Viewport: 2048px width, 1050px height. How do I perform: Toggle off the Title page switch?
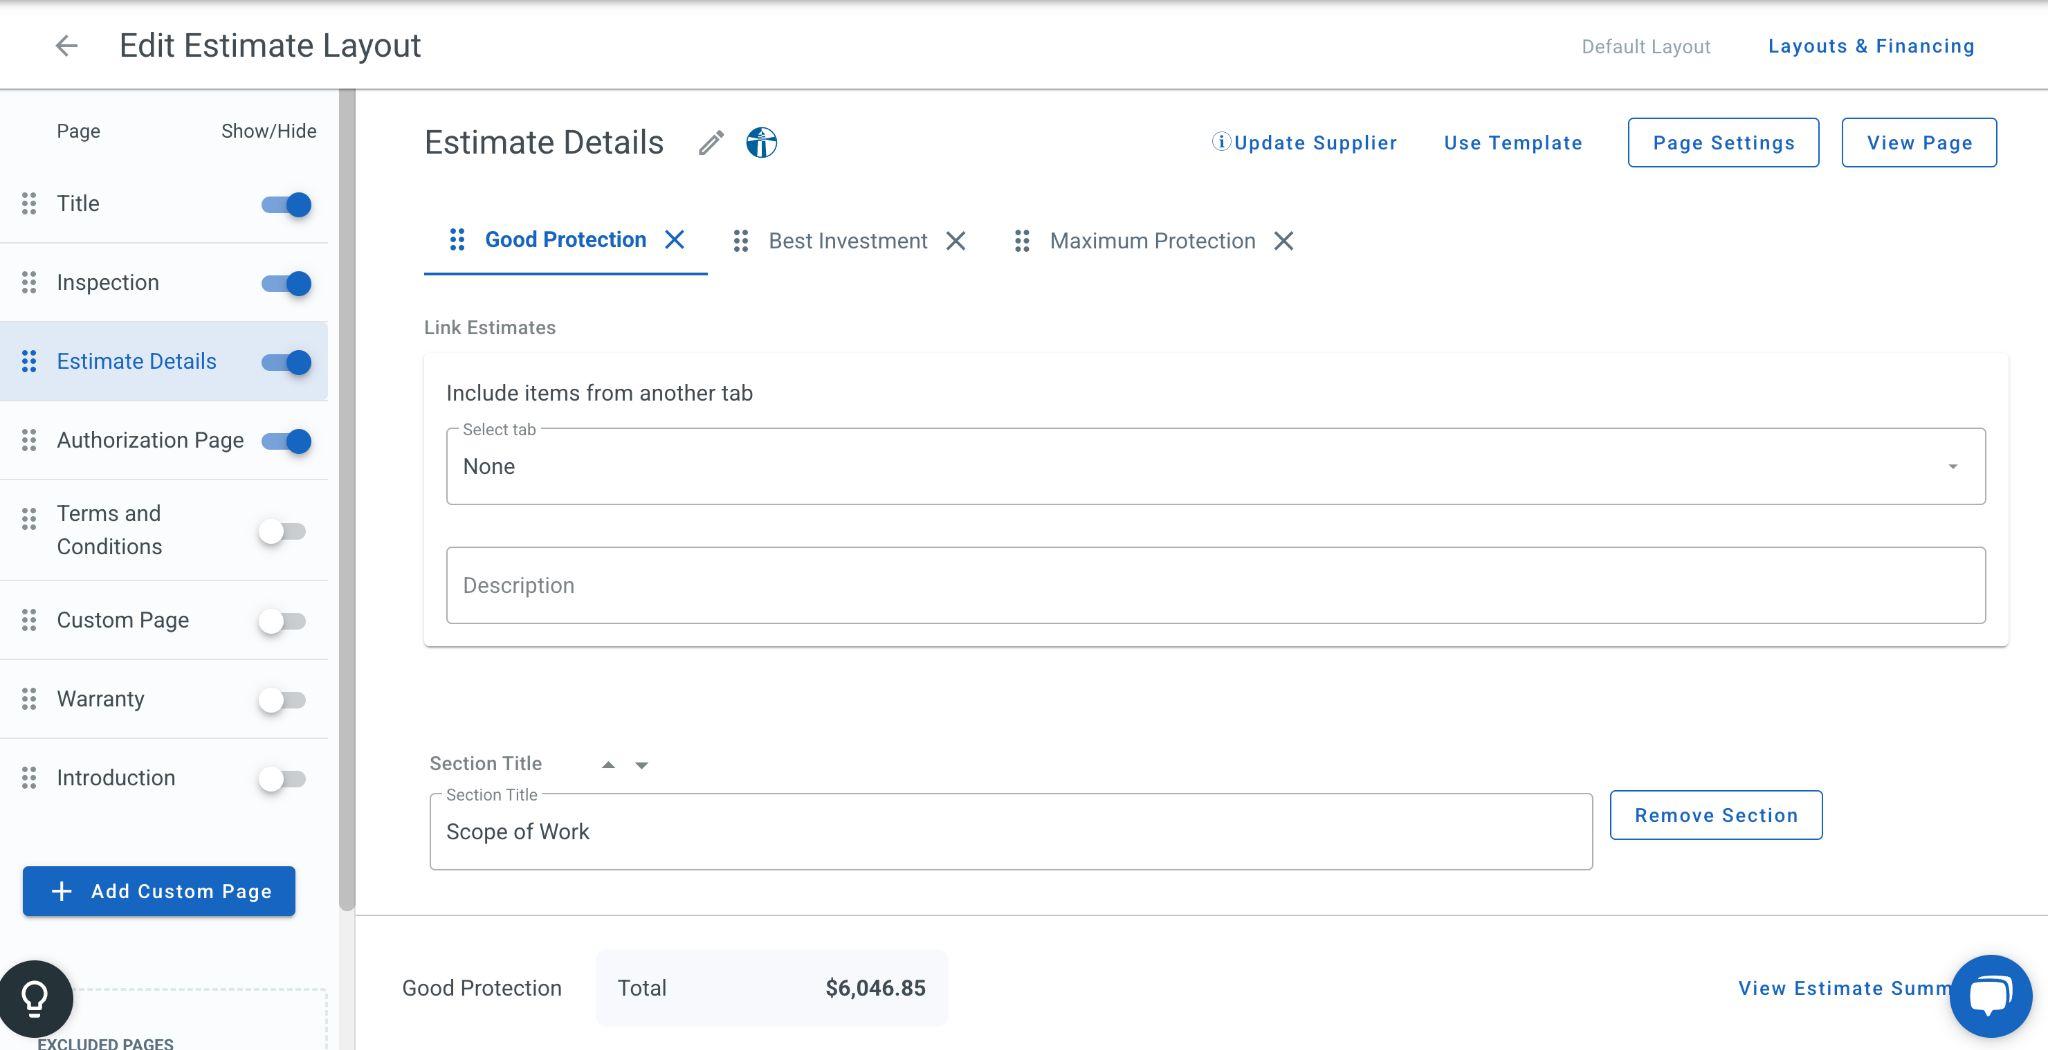(287, 205)
